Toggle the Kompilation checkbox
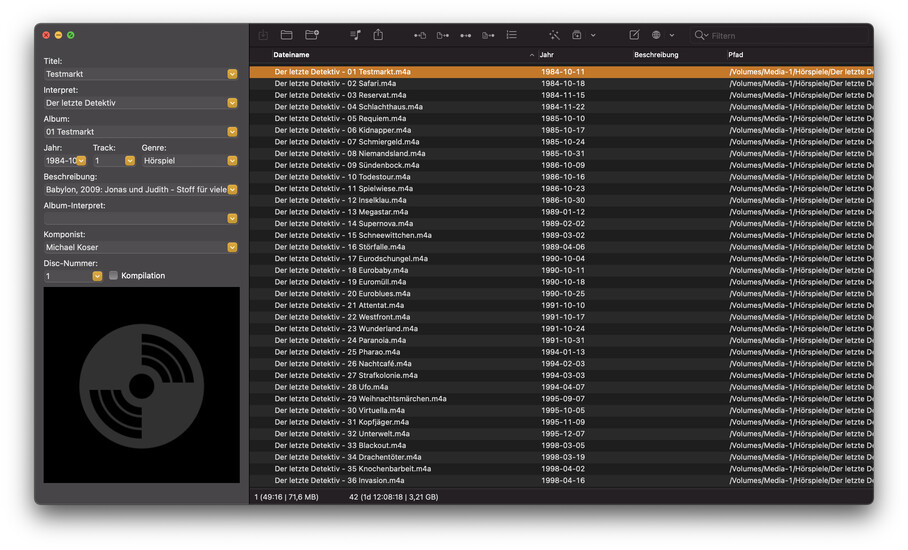Screen dimensions: 908x550 click(114, 276)
